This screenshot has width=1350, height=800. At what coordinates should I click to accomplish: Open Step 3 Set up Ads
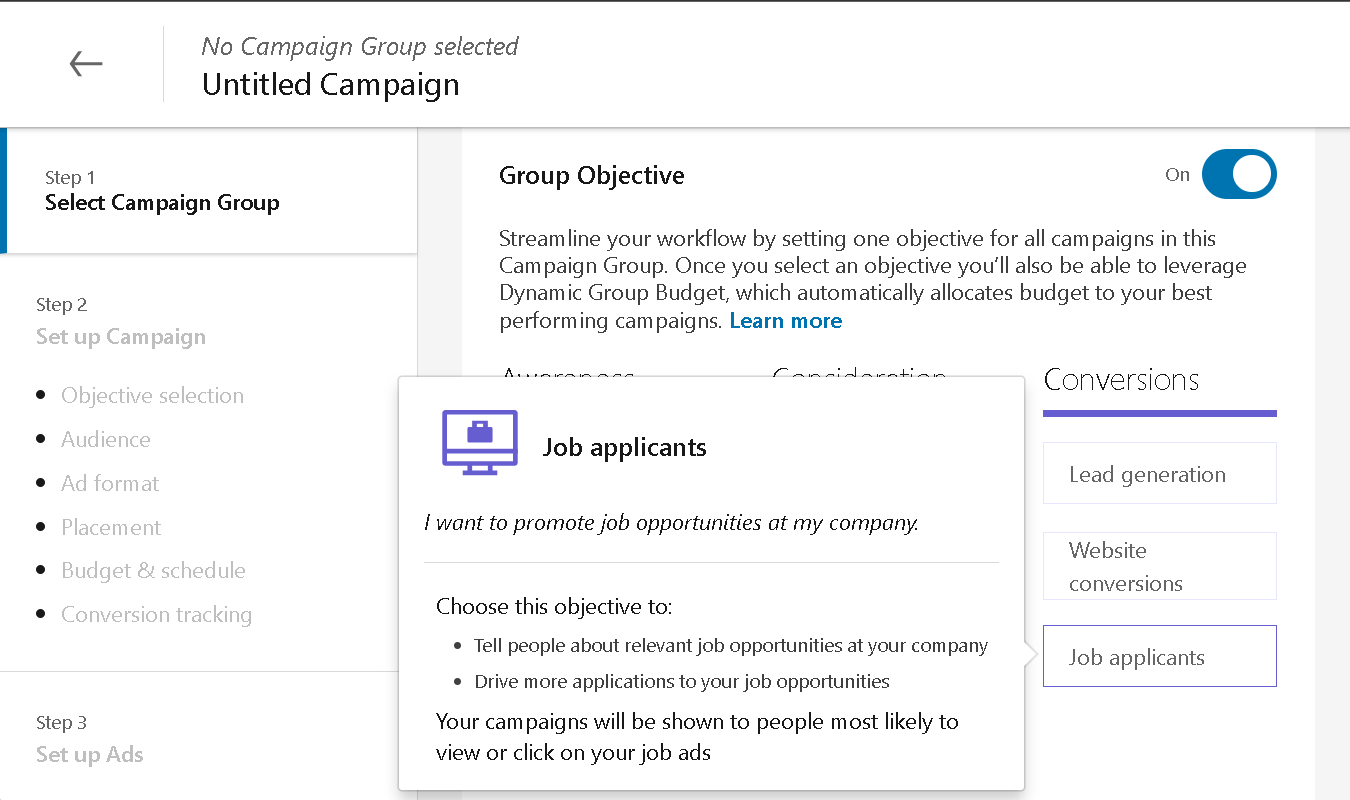(89, 754)
